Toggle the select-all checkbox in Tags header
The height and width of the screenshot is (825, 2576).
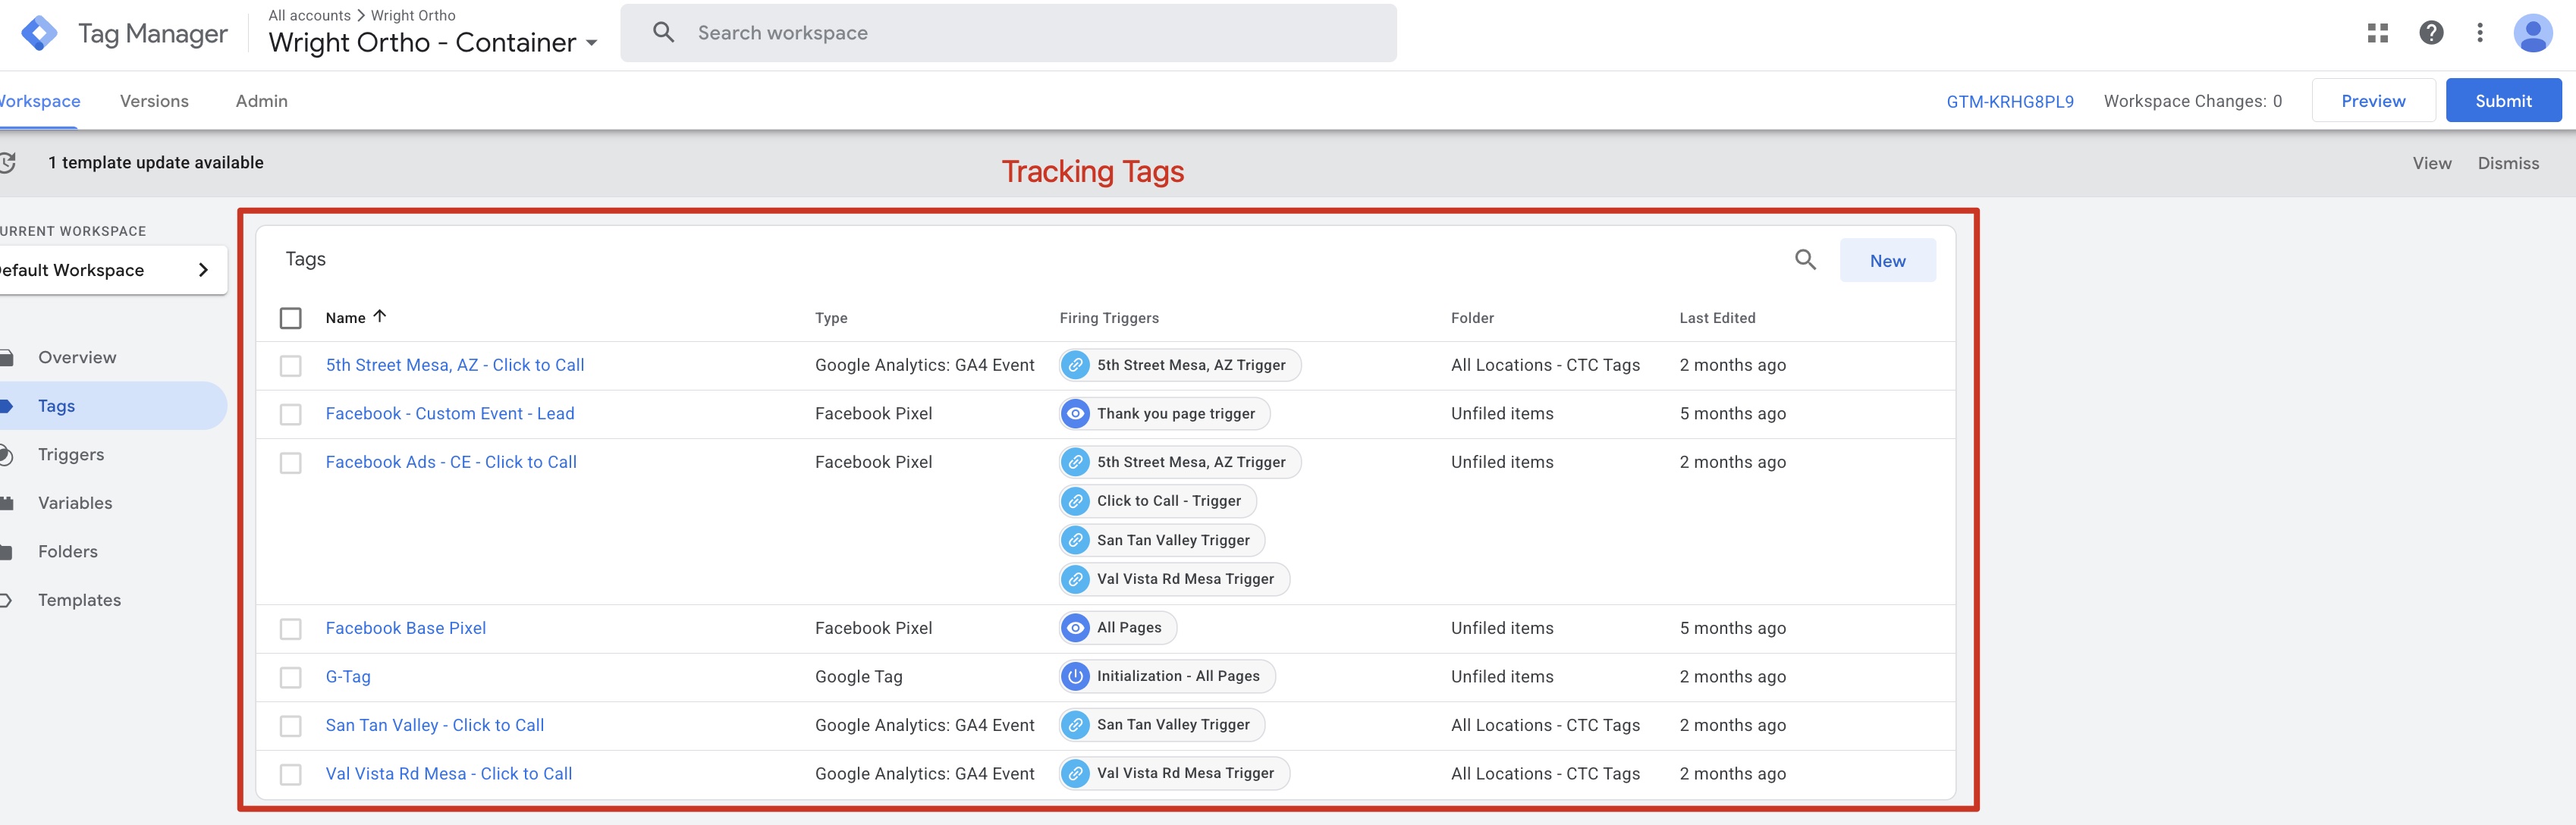point(291,318)
